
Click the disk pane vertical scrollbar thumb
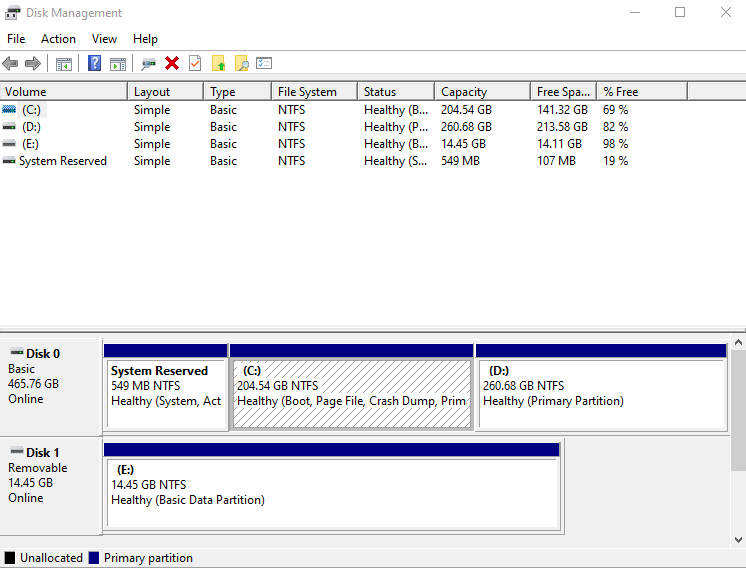click(738, 410)
